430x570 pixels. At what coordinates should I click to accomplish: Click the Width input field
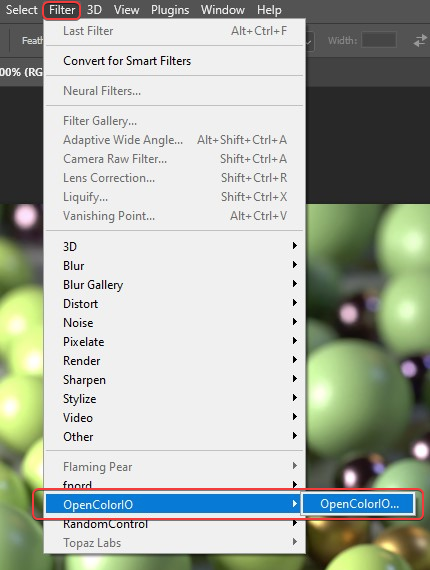click(x=379, y=40)
